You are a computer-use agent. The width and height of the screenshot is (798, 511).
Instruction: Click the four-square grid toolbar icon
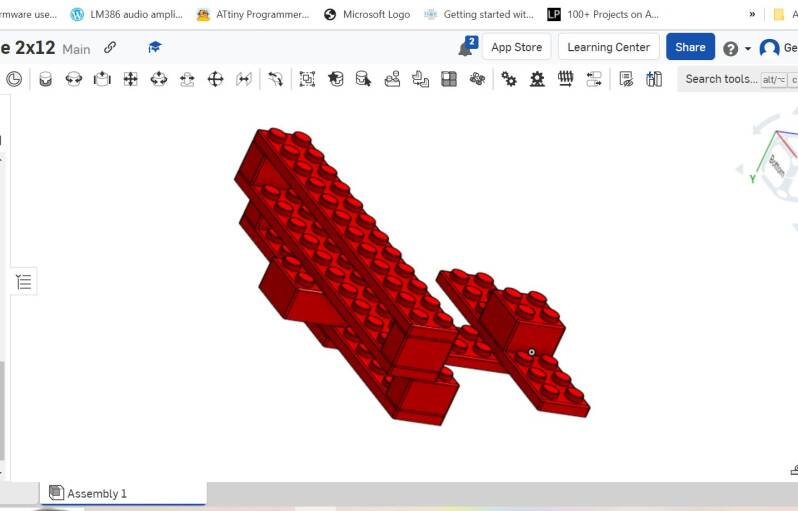[x=449, y=79]
